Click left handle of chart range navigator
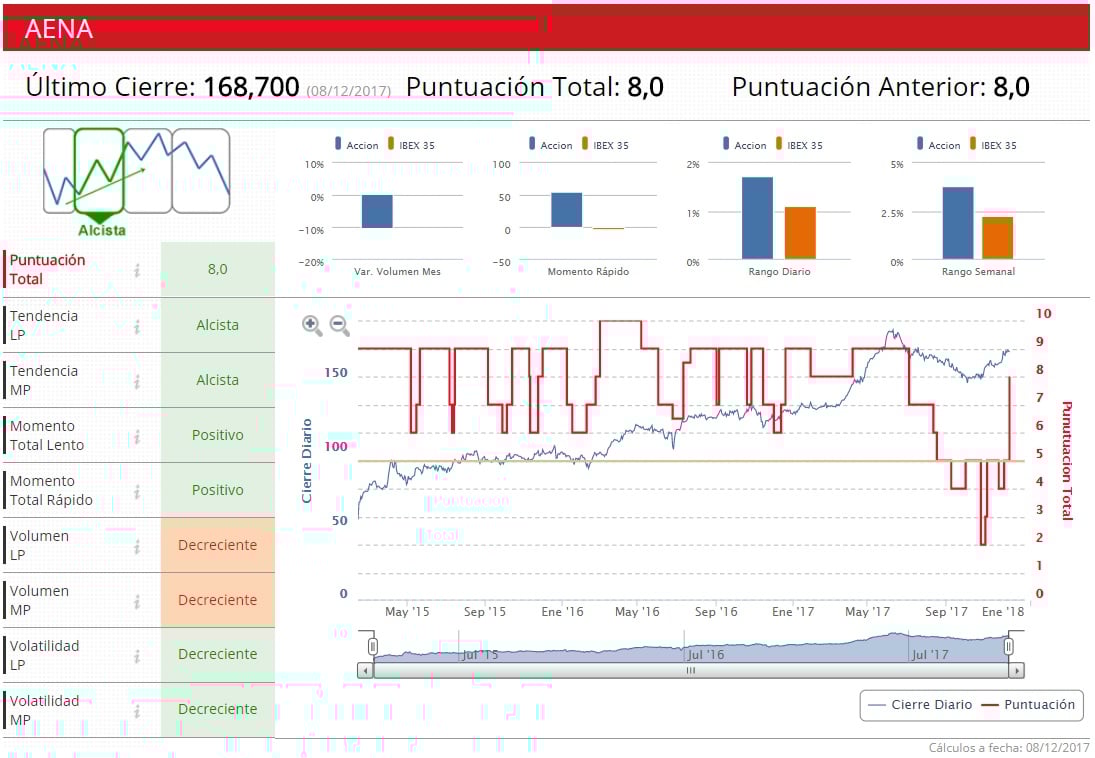1095x758 pixels. (x=373, y=646)
